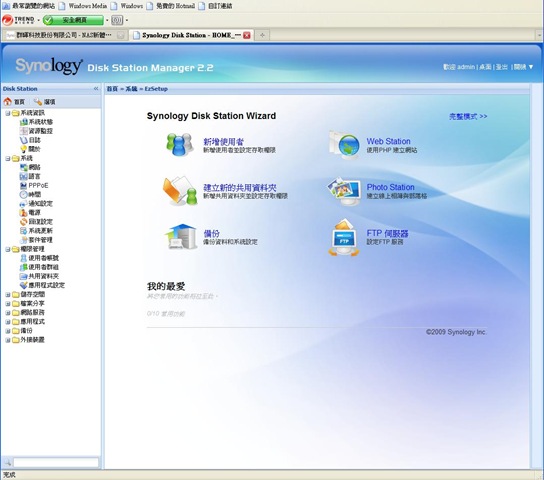Screen dimensions: 544x480
Task: Open 資源監控 in the tree
Action: click(36, 131)
